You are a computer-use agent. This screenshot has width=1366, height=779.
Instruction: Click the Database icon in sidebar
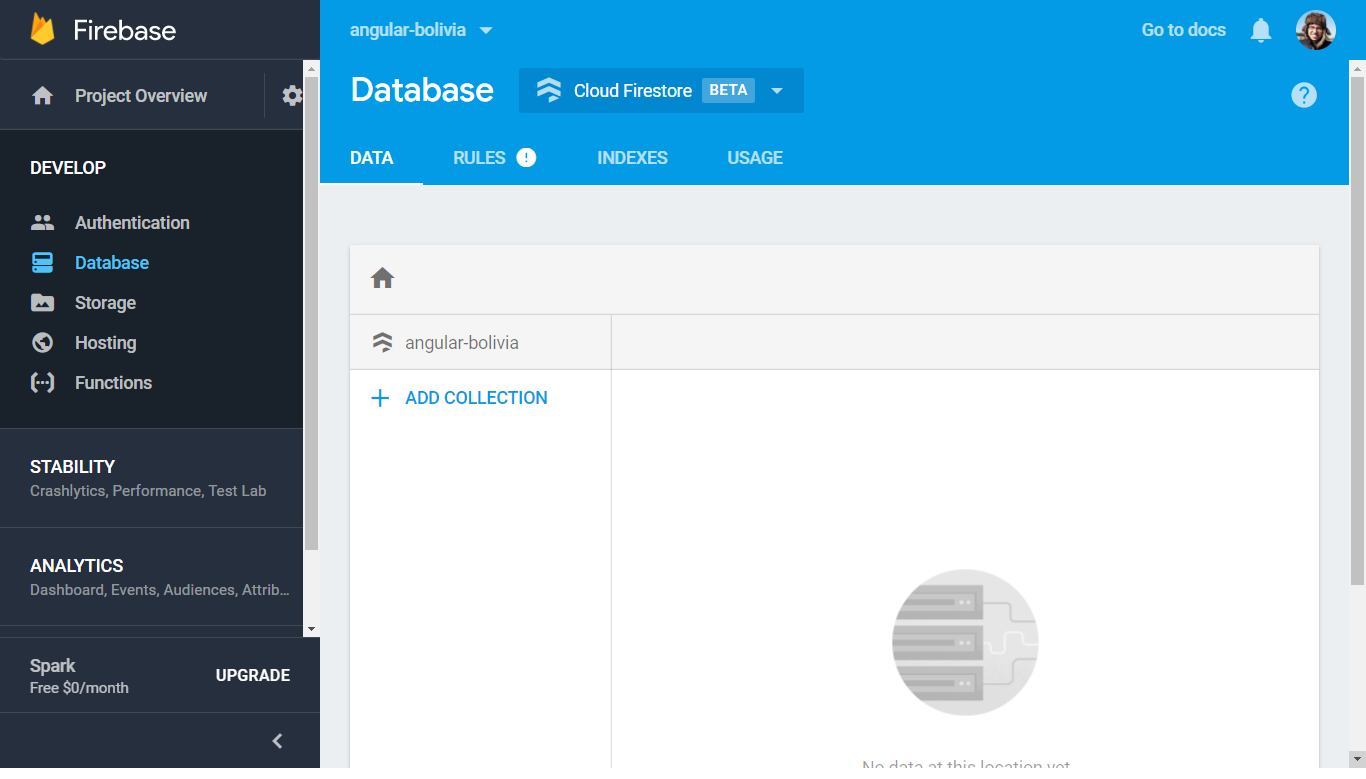click(42, 263)
